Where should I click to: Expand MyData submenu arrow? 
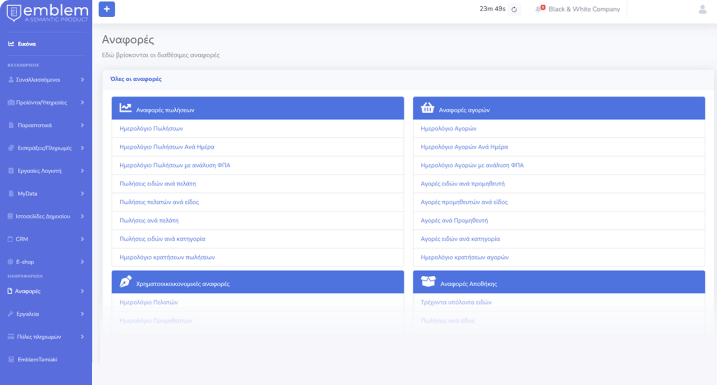(82, 193)
